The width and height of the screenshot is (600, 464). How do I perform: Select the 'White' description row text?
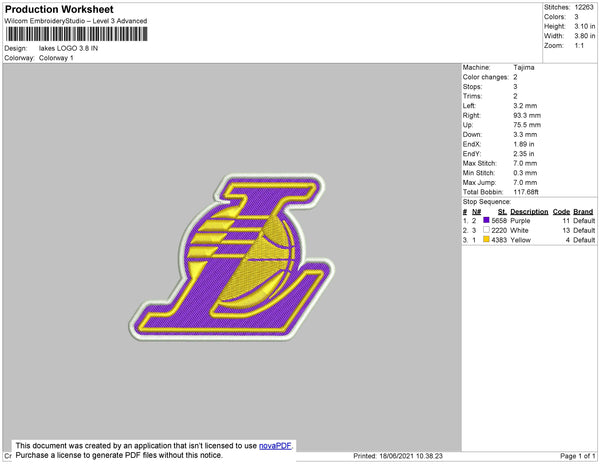click(x=519, y=230)
